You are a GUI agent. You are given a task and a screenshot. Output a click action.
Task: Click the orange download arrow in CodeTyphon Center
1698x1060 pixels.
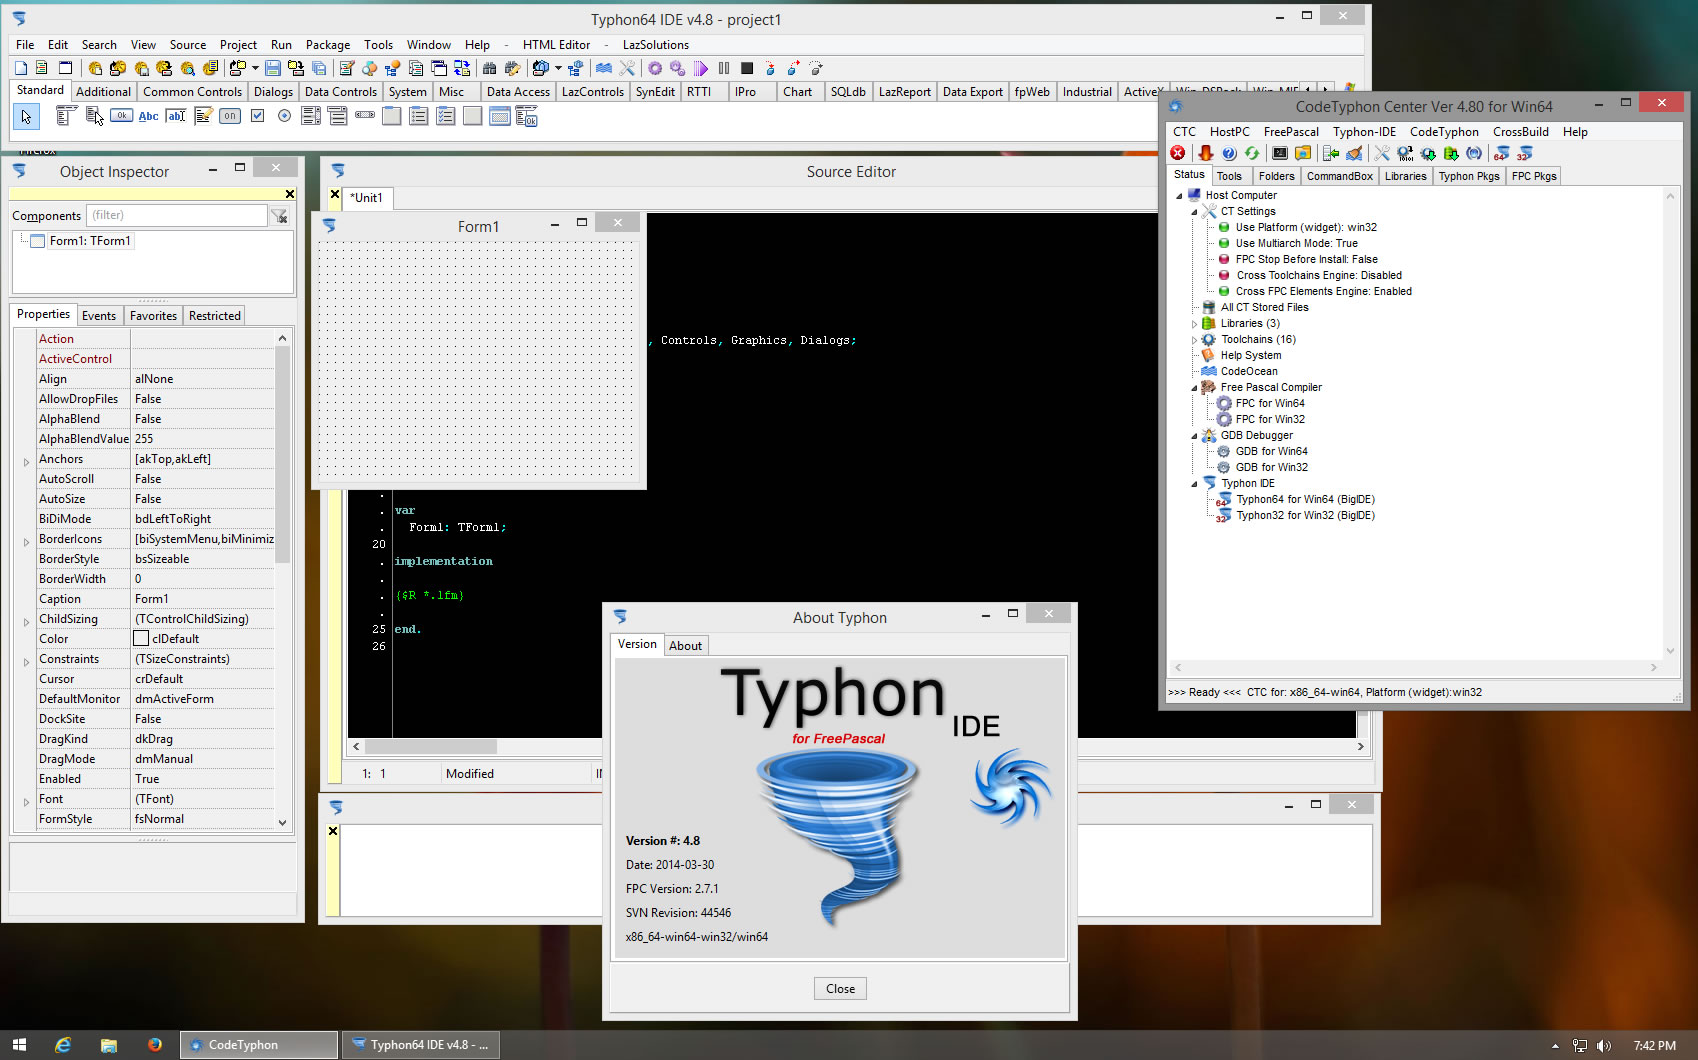pyautogui.click(x=1206, y=153)
